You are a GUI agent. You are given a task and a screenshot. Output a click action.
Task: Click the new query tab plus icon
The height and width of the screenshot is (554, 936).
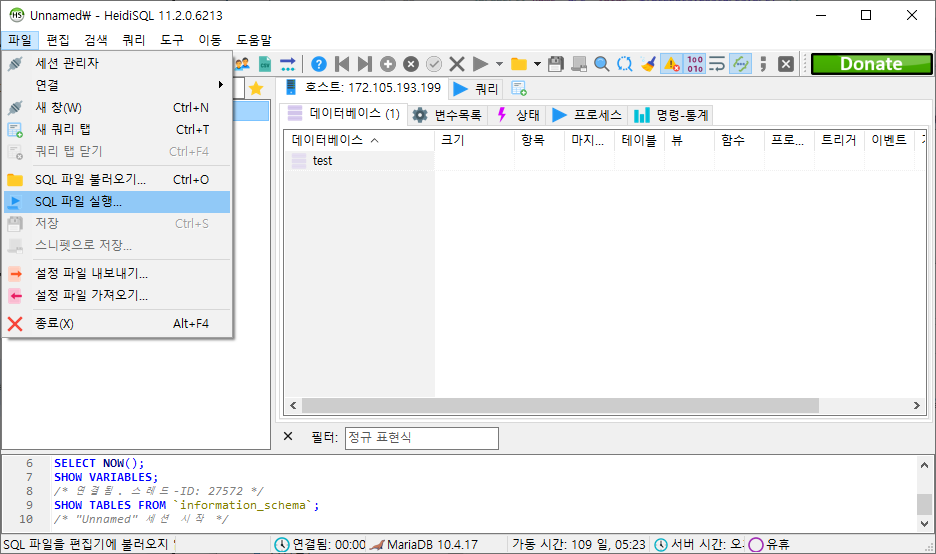coord(519,88)
